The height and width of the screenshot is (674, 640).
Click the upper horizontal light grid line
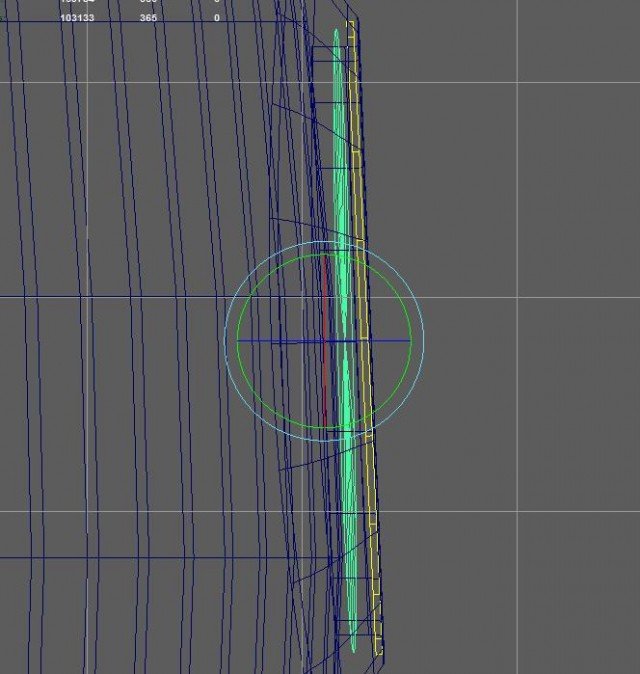(x=500, y=83)
